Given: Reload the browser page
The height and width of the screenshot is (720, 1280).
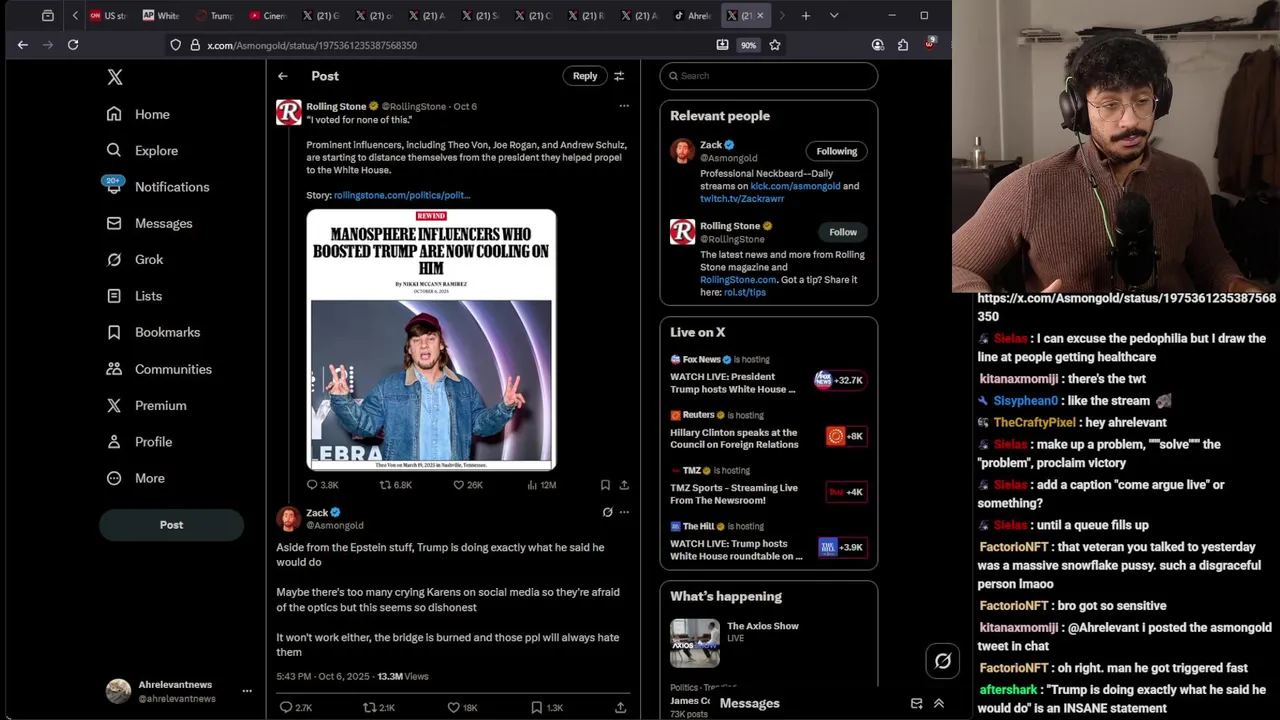Looking at the screenshot, I should click(73, 45).
